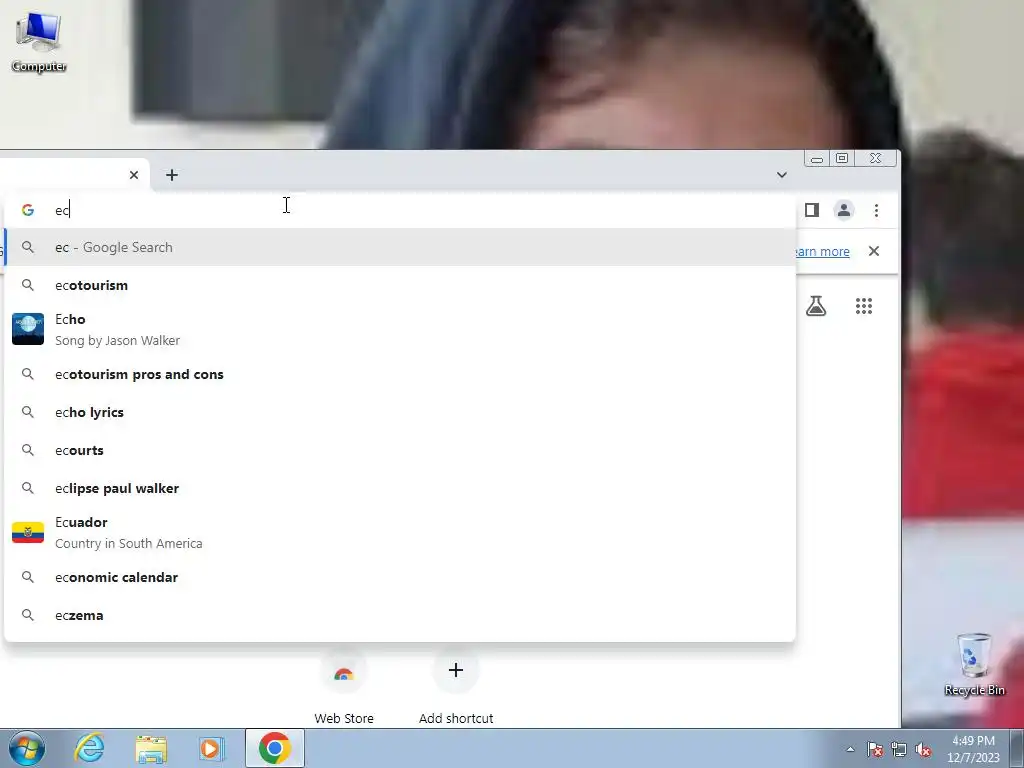Close the current Chrome tab
This screenshot has width=1024, height=768.
tap(134, 175)
